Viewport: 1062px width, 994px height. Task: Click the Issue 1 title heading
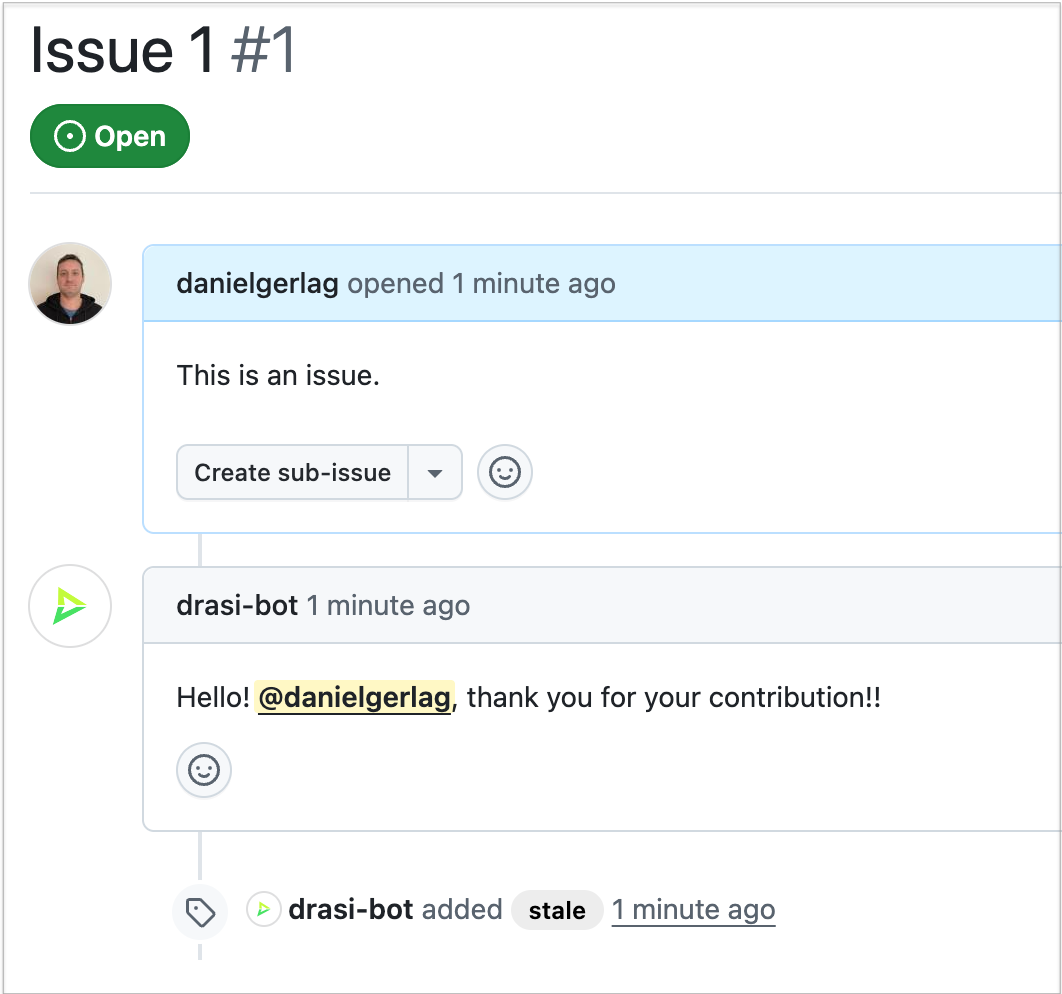[123, 50]
